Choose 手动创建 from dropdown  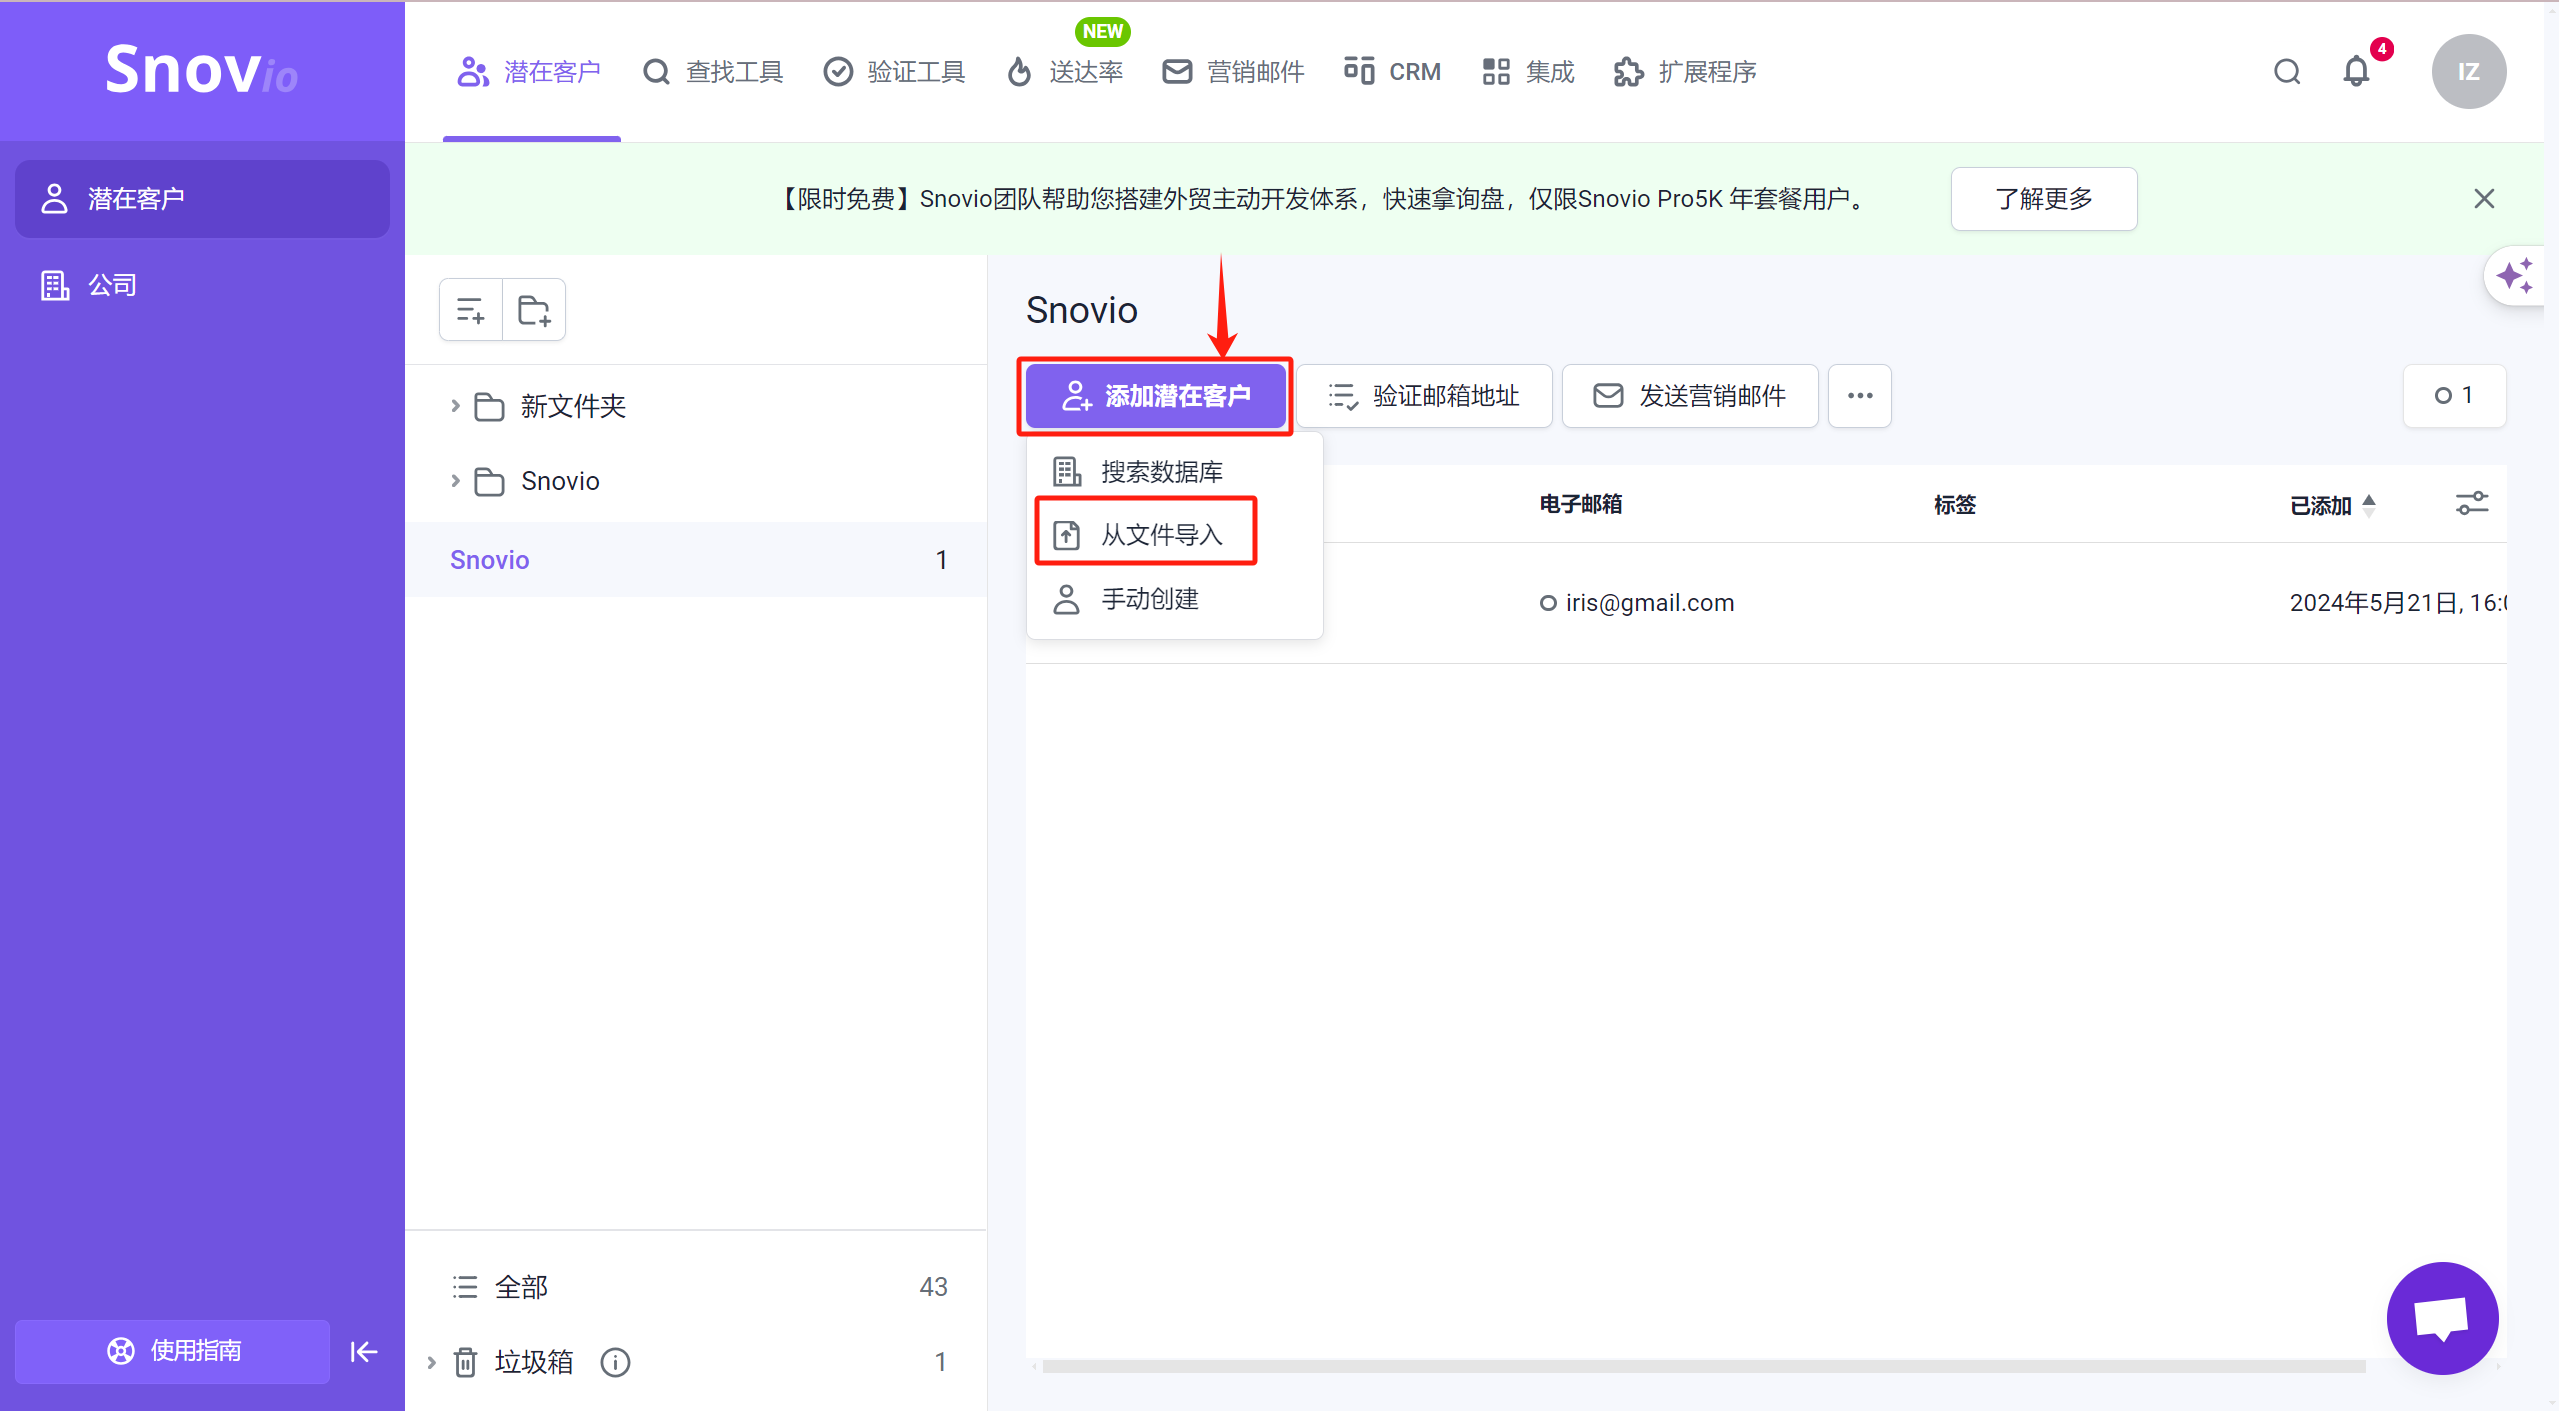click(1175, 599)
